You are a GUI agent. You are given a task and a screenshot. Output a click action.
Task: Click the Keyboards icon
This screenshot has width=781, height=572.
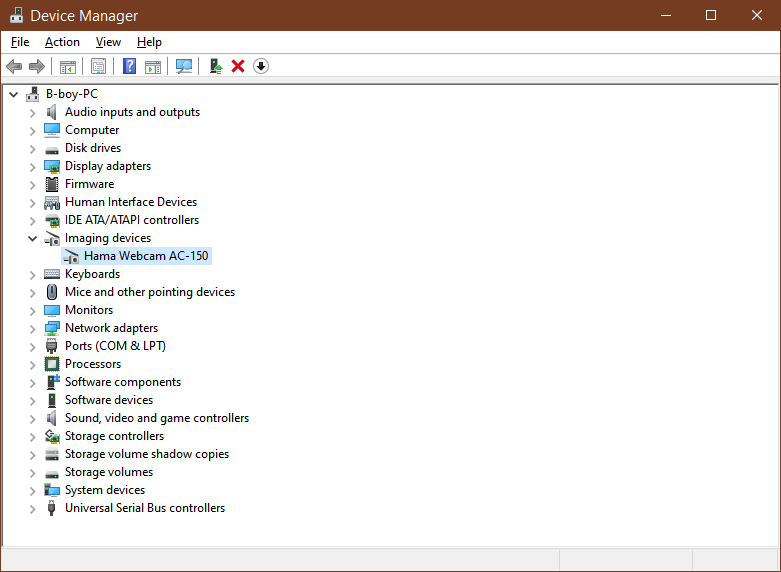52,274
